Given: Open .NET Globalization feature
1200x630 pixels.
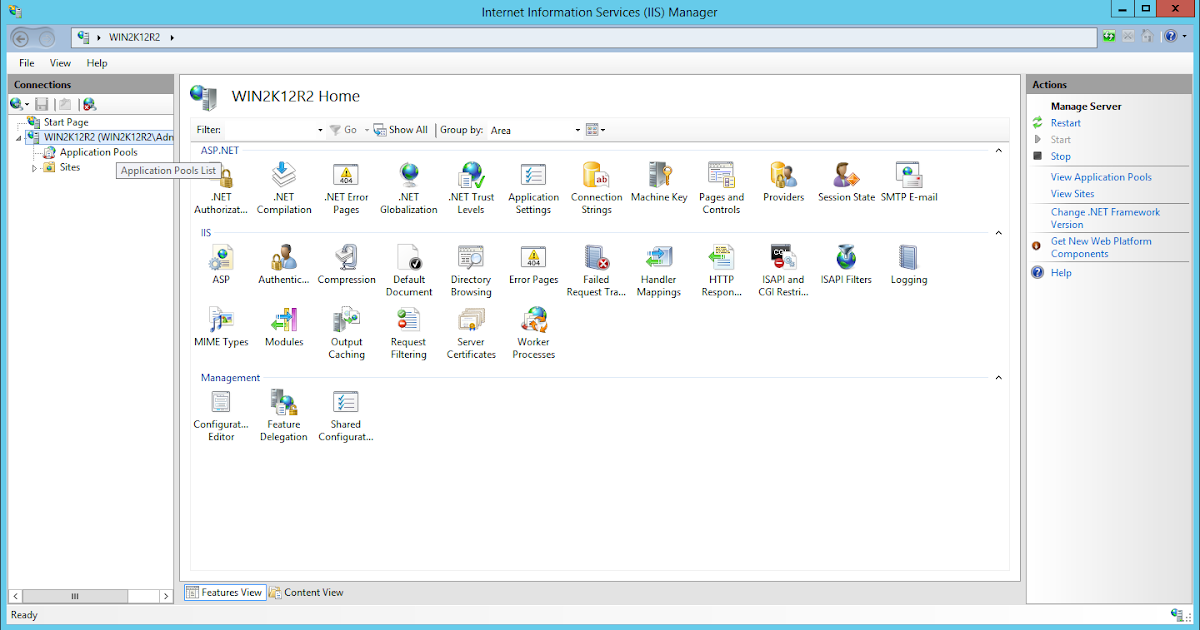Looking at the screenshot, I should (409, 187).
